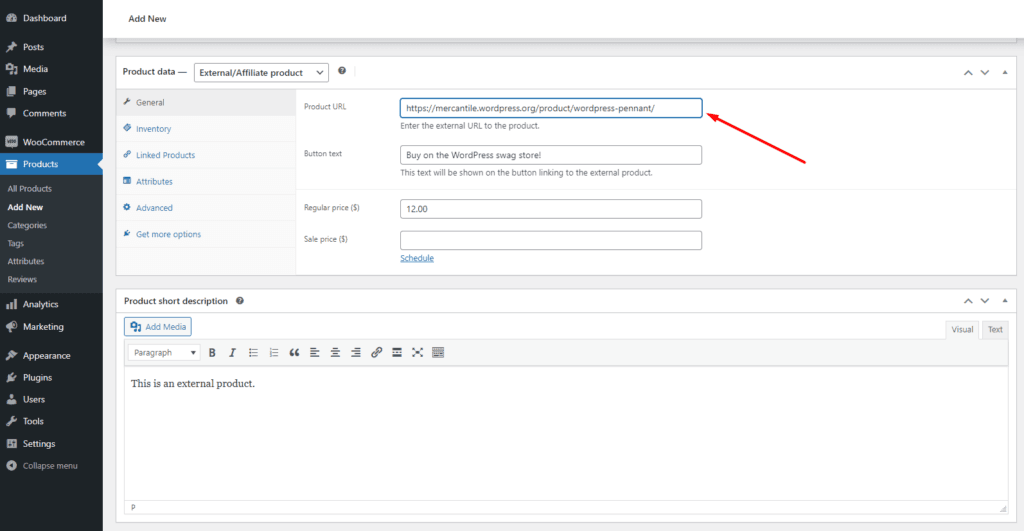Click the editor resize handle
Image resolution: width=1024 pixels, height=531 pixels.
click(1003, 508)
